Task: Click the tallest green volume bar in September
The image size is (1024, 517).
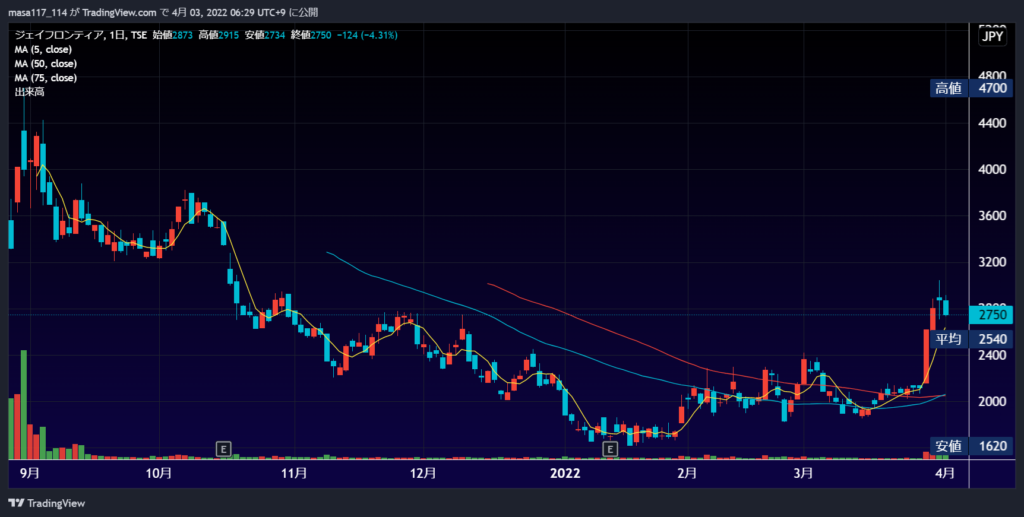Action: 24,405
